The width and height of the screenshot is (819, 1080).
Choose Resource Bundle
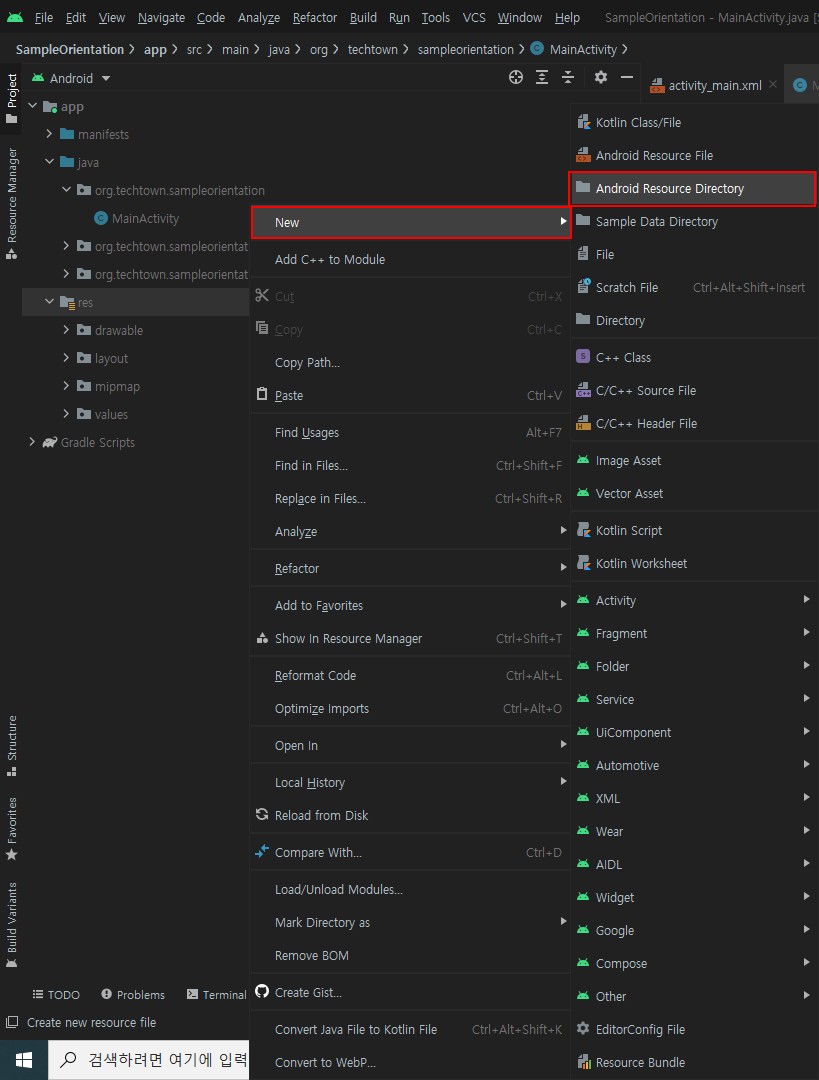(x=694, y=1063)
